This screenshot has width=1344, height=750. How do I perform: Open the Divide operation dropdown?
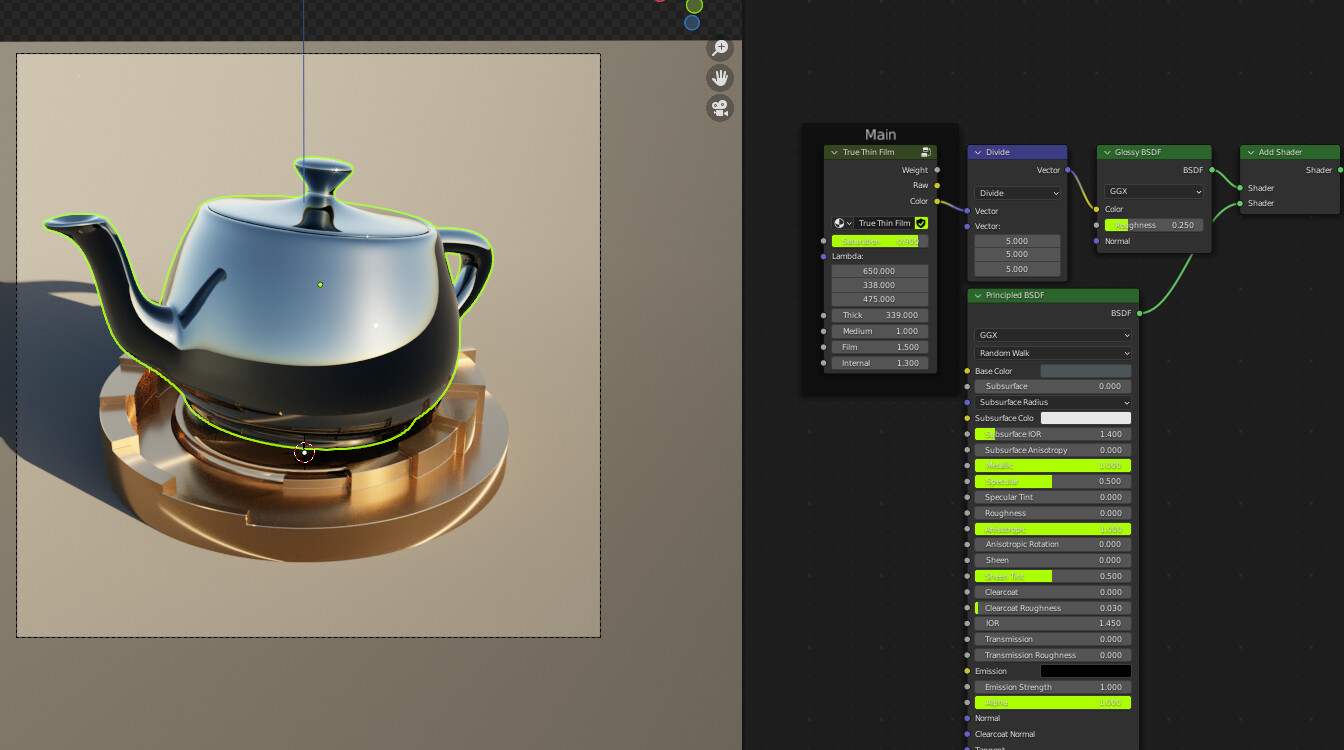(x=1017, y=193)
